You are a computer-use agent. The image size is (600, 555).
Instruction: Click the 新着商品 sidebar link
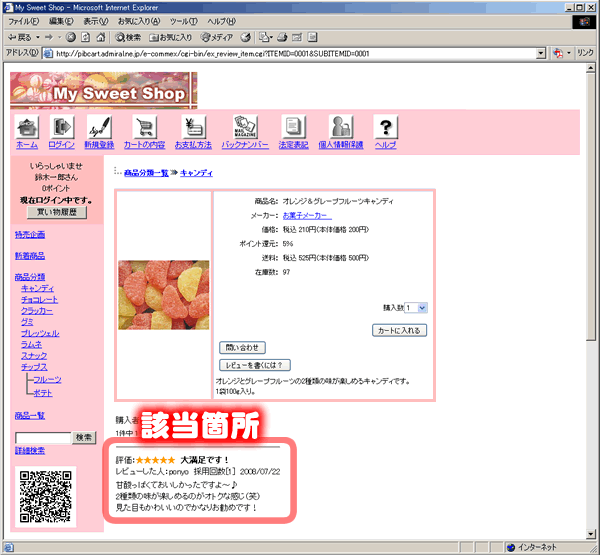[30, 256]
